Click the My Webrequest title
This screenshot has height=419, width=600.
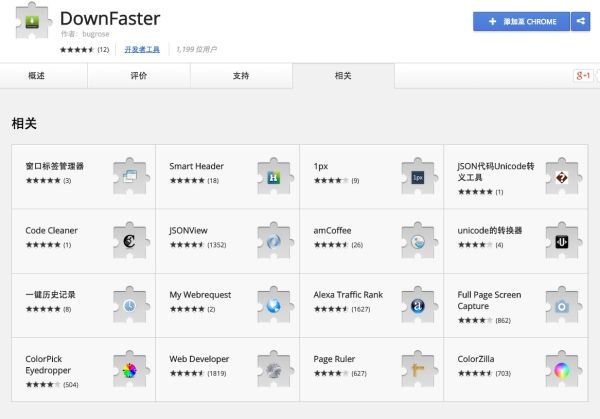pyautogui.click(x=200, y=295)
